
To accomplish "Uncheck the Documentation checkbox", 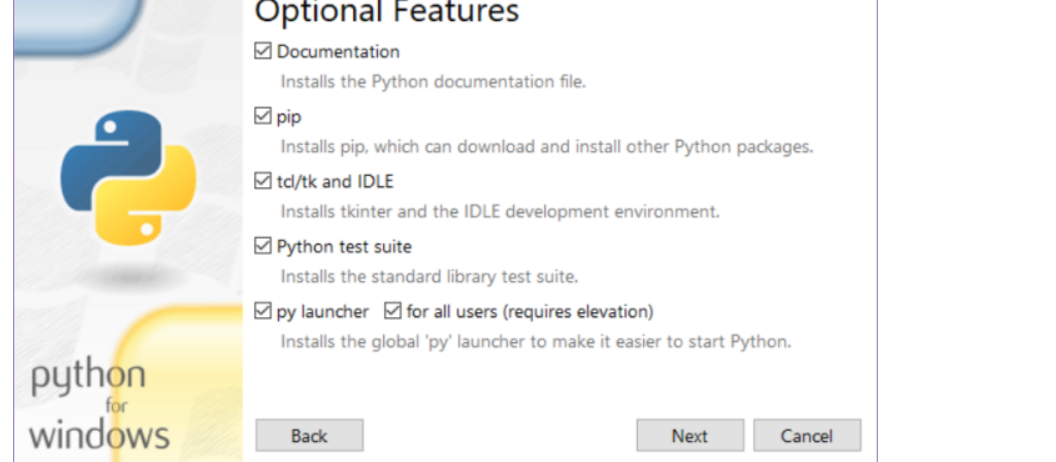I will (264, 51).
